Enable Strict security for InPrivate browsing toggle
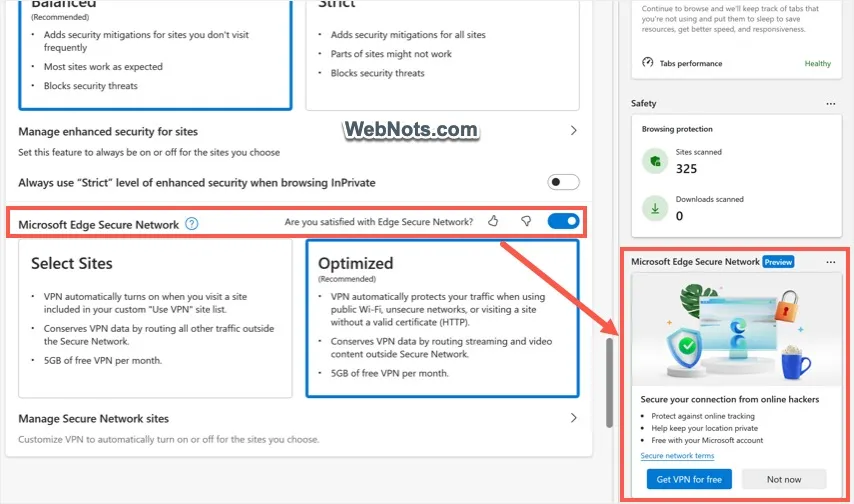854x504 pixels. click(563, 182)
